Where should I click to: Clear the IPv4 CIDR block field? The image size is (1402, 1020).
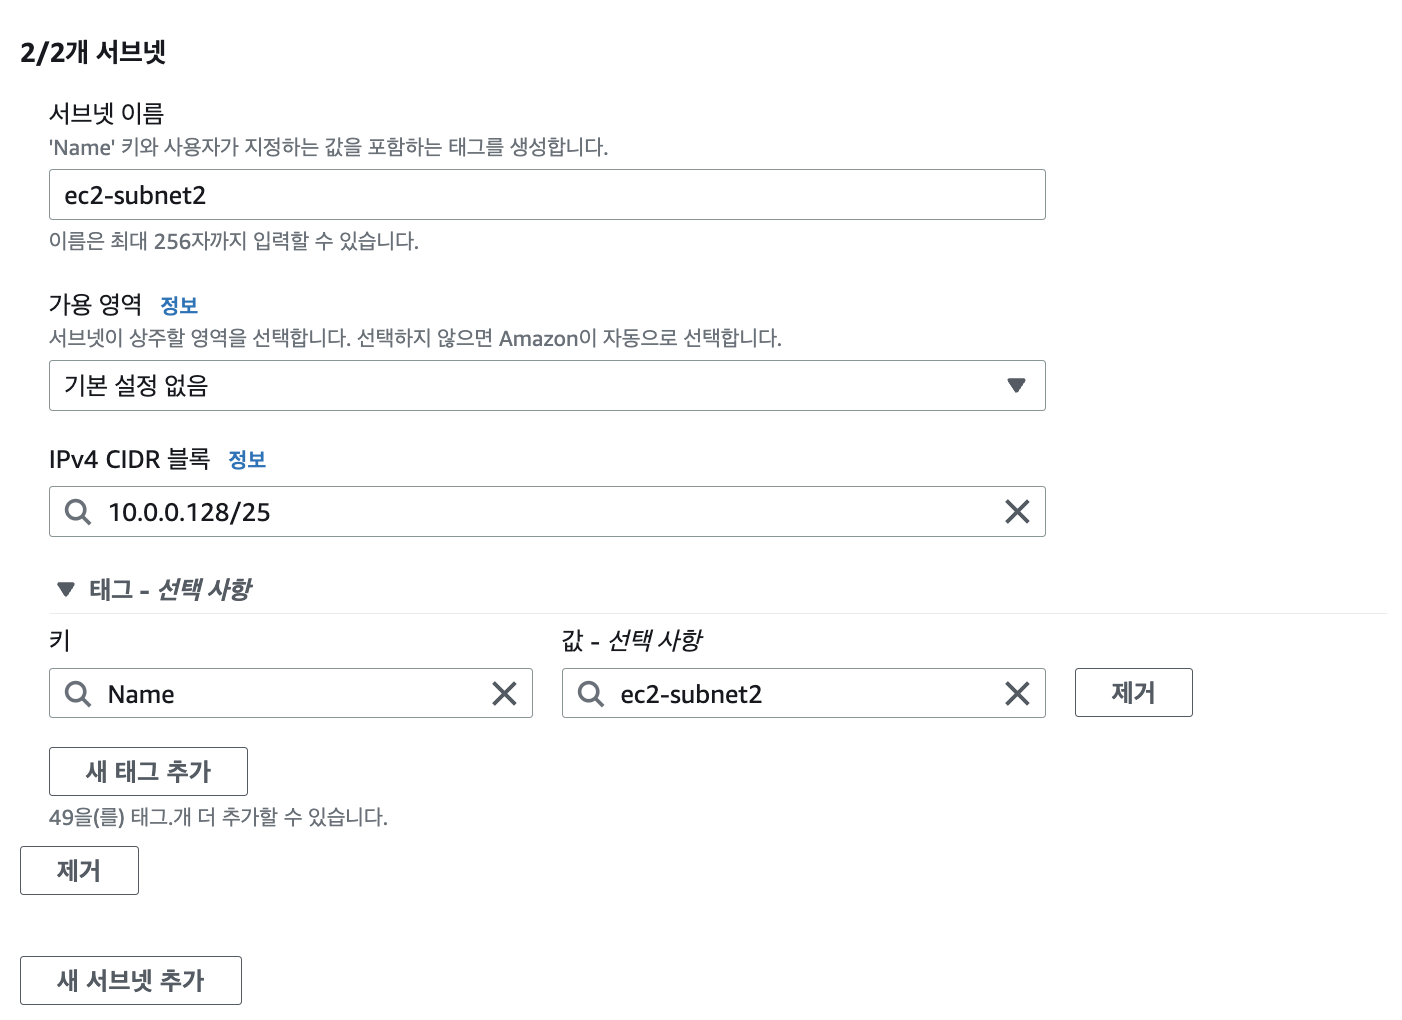[x=1017, y=512]
